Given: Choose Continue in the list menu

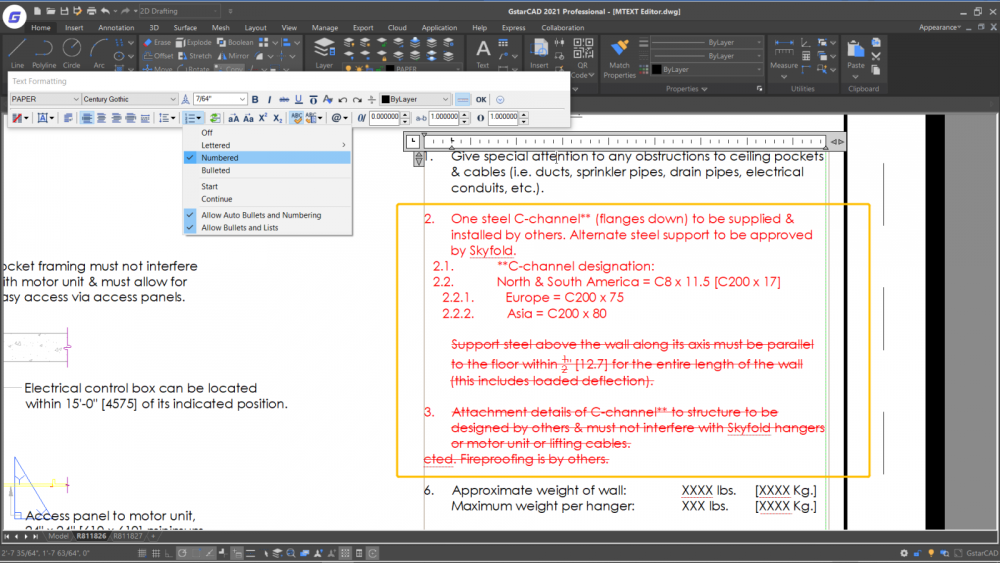Looking at the screenshot, I should [x=267, y=199].
